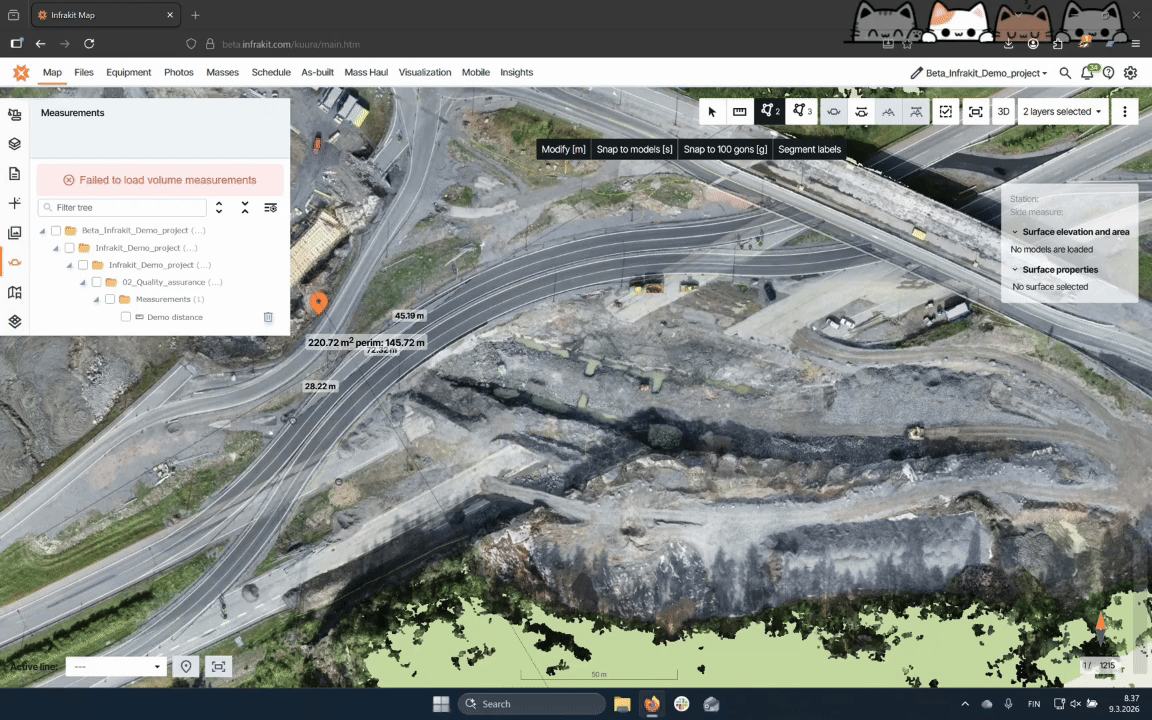Open the Mass Haul menu tab
This screenshot has height=720, width=1152.
[366, 73]
